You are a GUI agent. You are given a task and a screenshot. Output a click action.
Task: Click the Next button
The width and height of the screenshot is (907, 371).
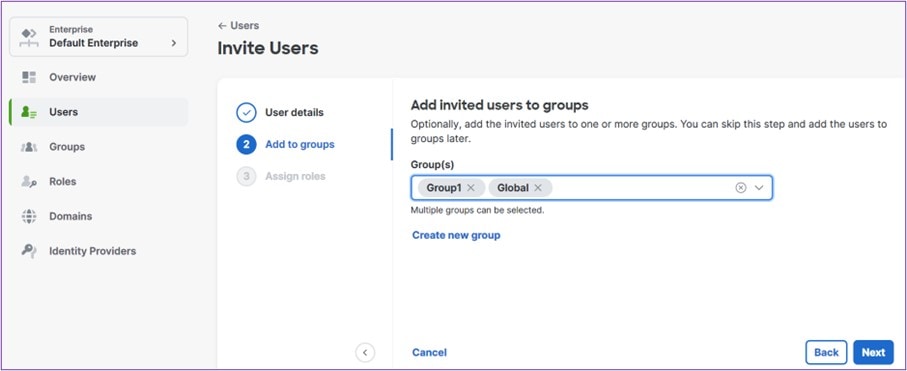(873, 352)
